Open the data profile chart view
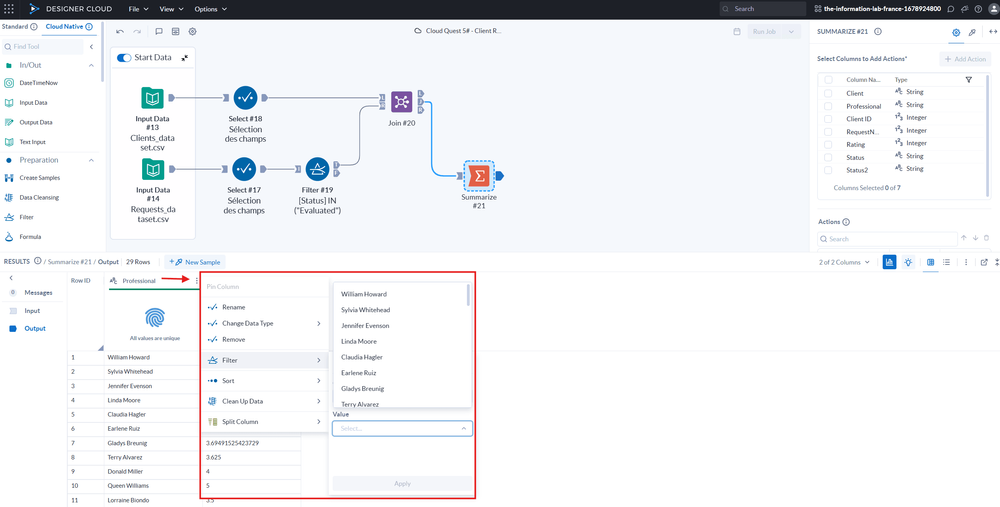 tap(889, 262)
